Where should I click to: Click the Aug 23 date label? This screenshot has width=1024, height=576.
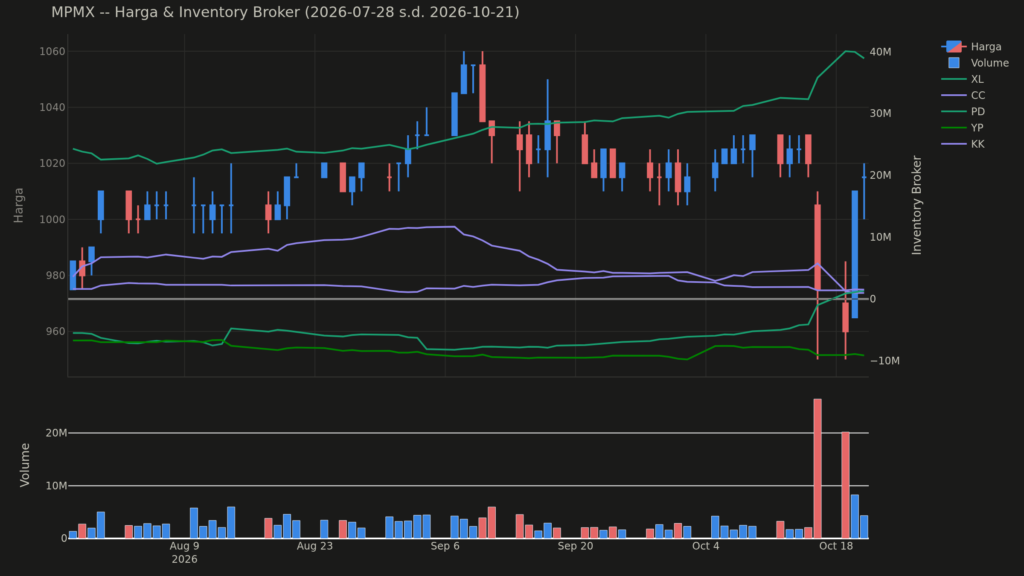[x=315, y=546]
